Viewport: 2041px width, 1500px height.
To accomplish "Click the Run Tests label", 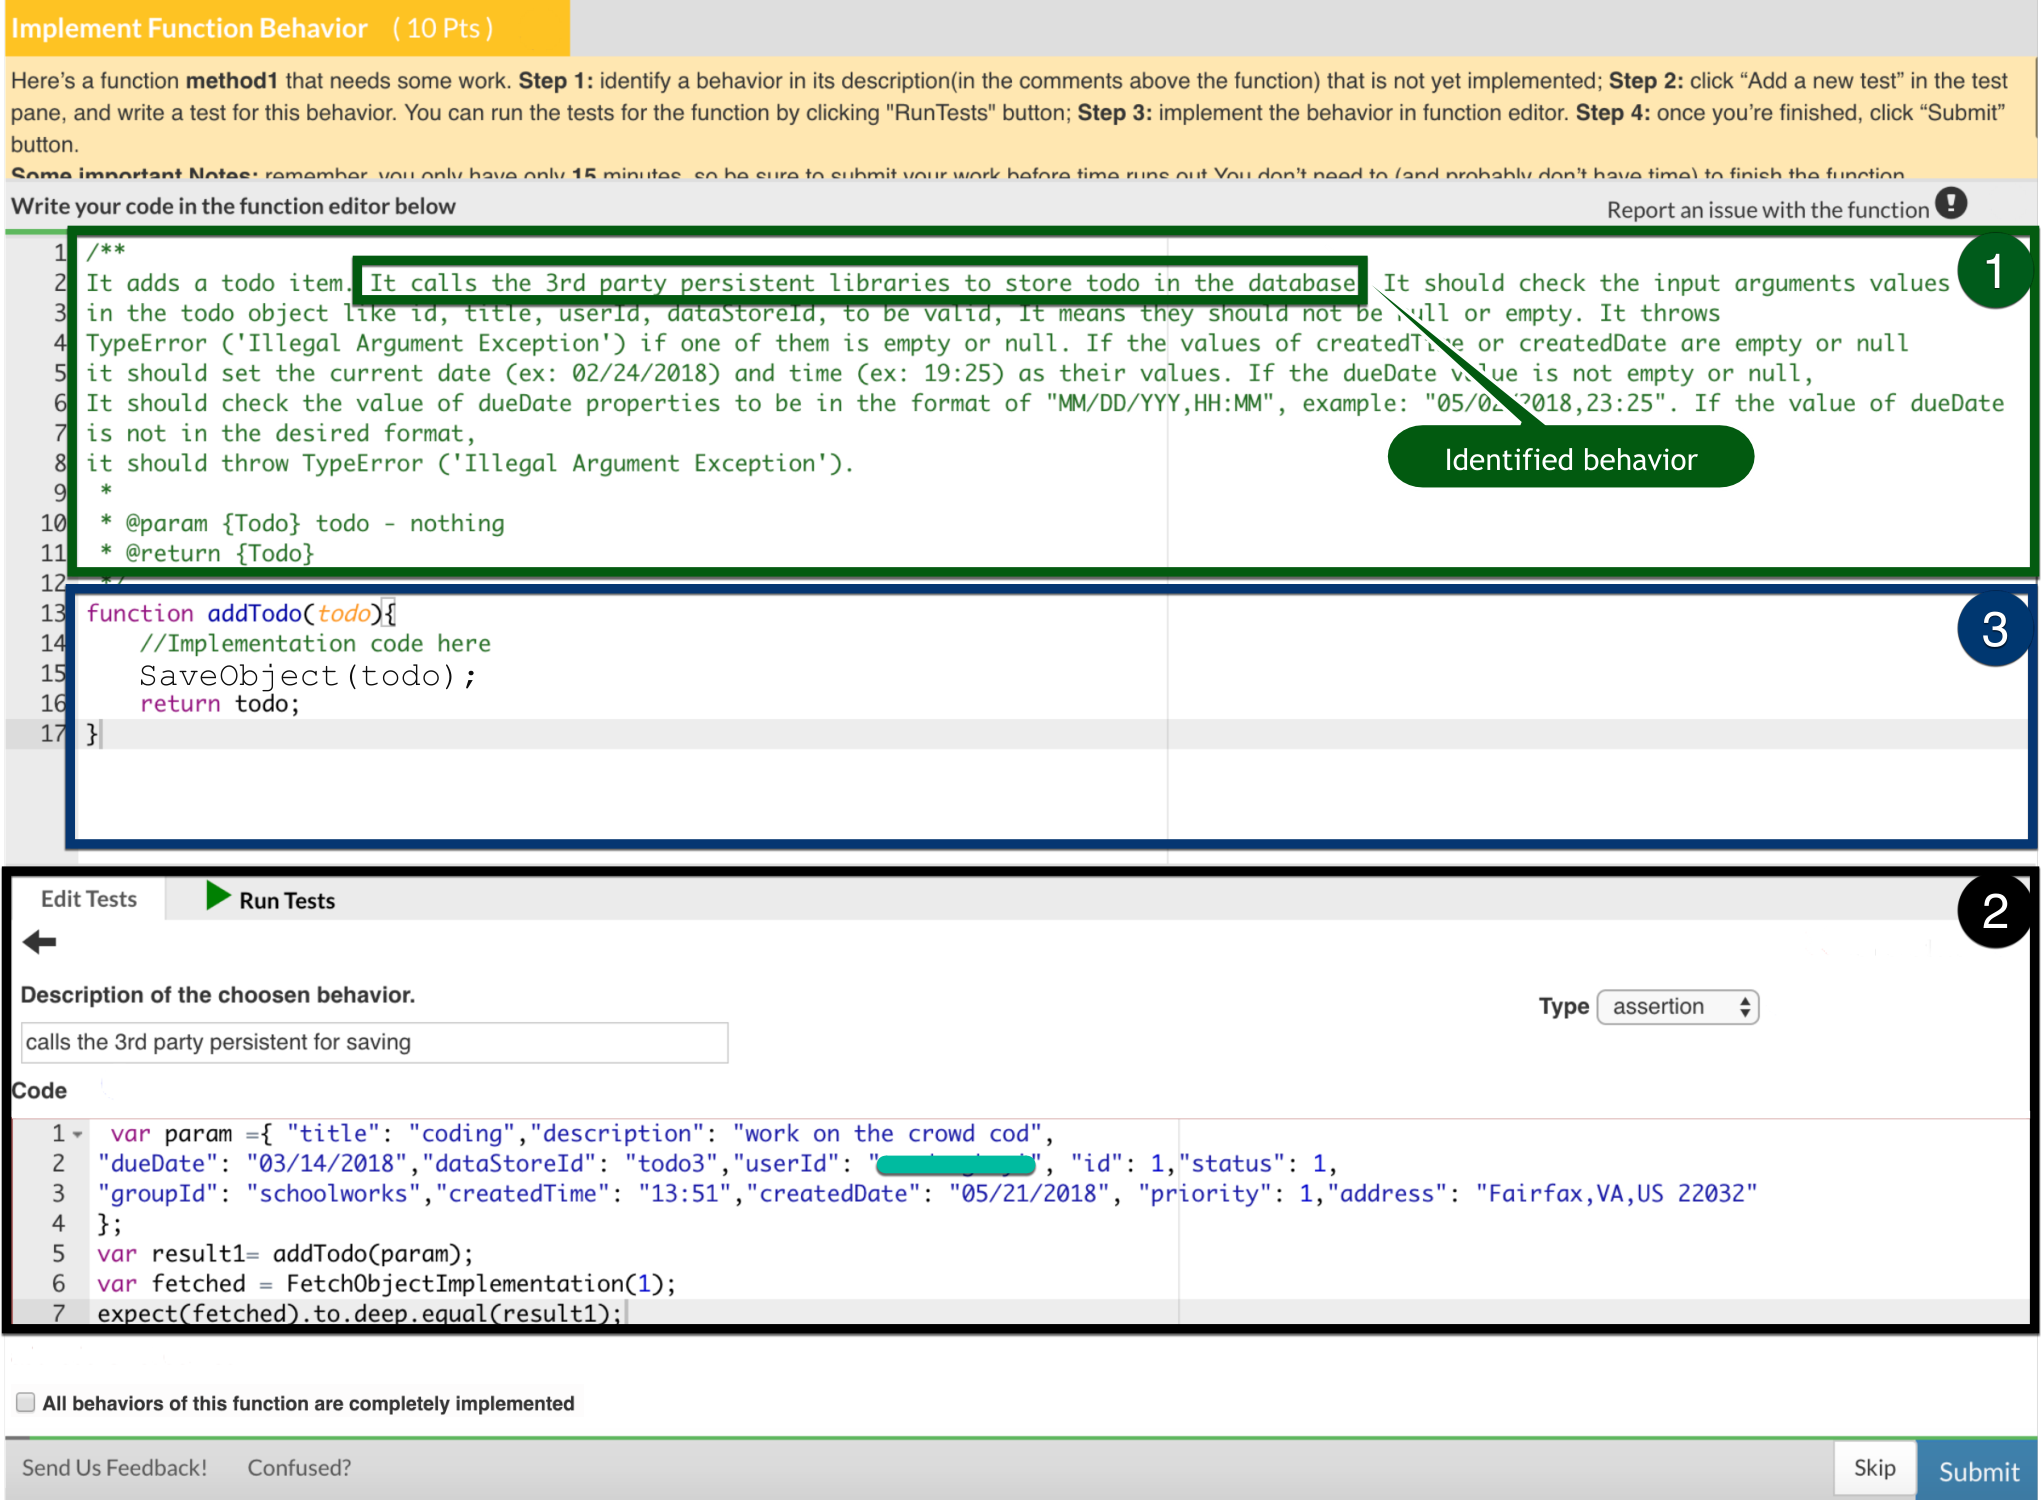I will 287,901.
